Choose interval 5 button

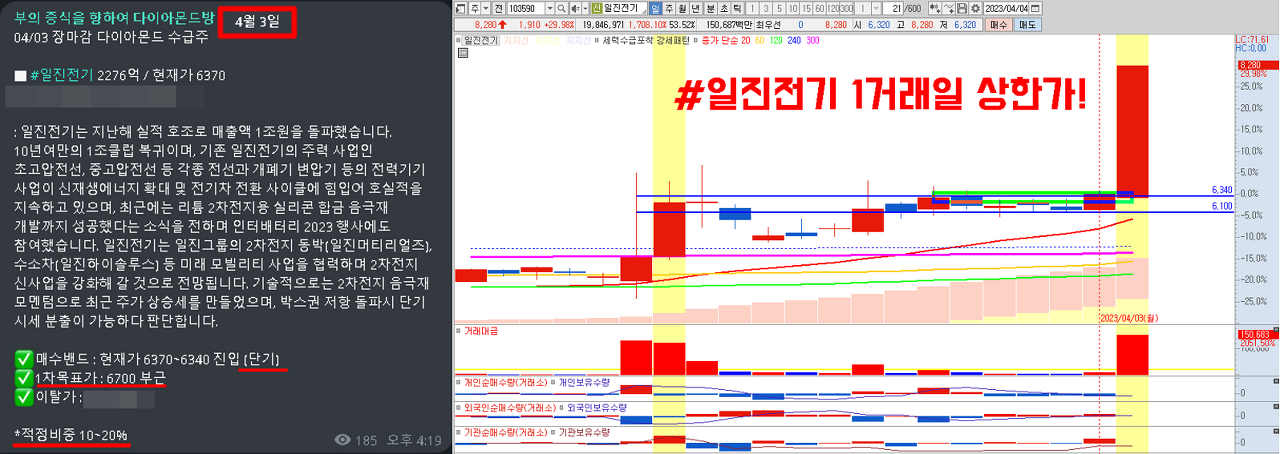click(x=780, y=8)
